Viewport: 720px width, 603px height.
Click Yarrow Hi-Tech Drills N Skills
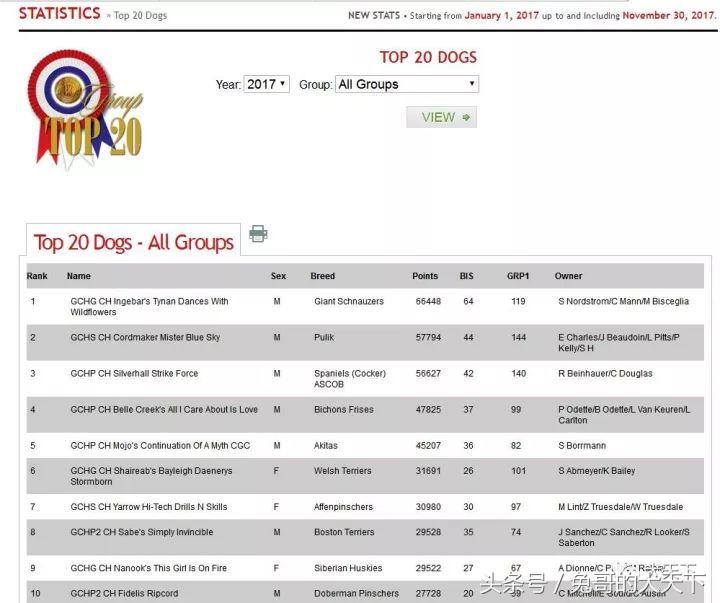[x=149, y=507]
